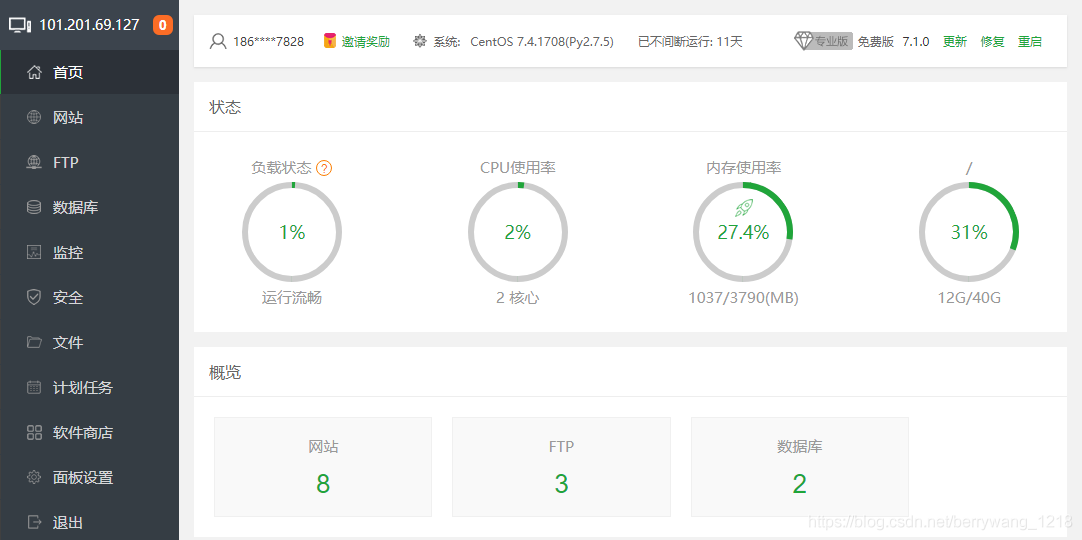Click the 首页 home icon in sidebar
Viewport: 1082px width, 540px height.
click(x=34, y=72)
